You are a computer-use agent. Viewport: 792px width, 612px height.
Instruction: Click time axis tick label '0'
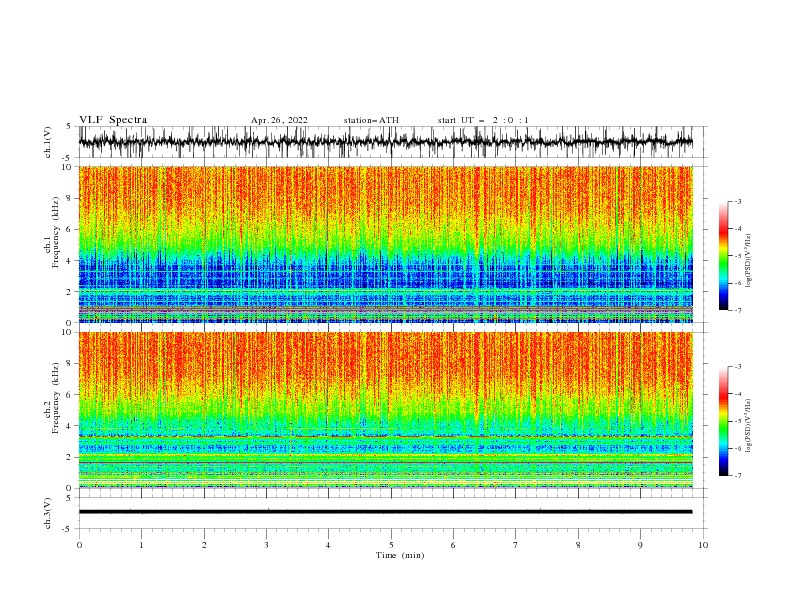(79, 545)
